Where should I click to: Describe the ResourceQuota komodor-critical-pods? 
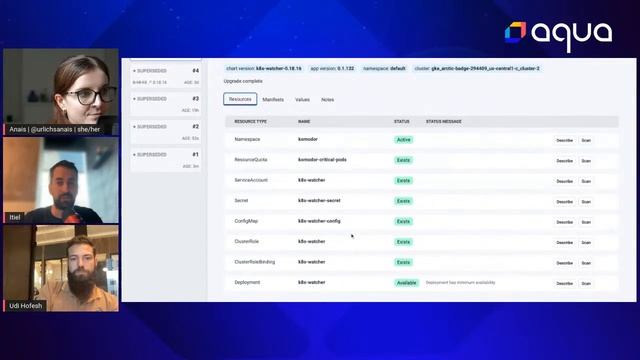[564, 161]
